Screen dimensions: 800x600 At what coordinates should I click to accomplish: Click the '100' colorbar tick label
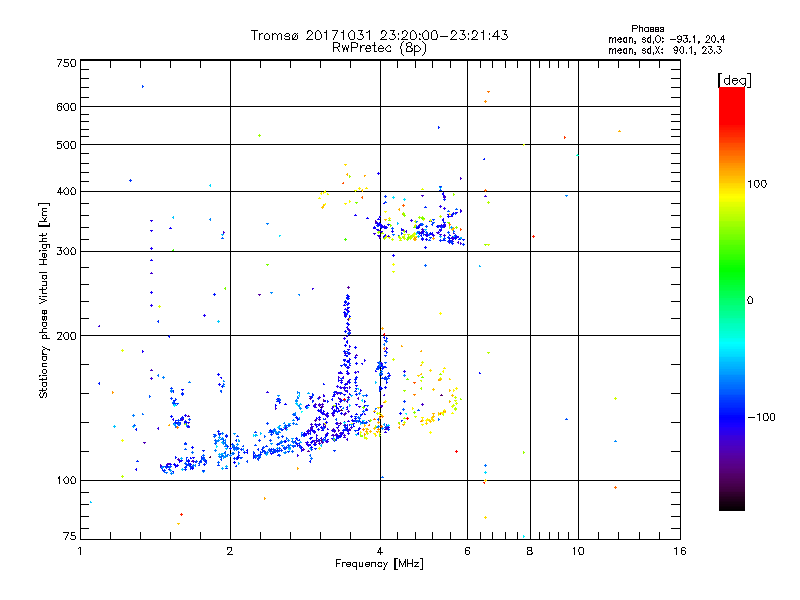[757, 184]
